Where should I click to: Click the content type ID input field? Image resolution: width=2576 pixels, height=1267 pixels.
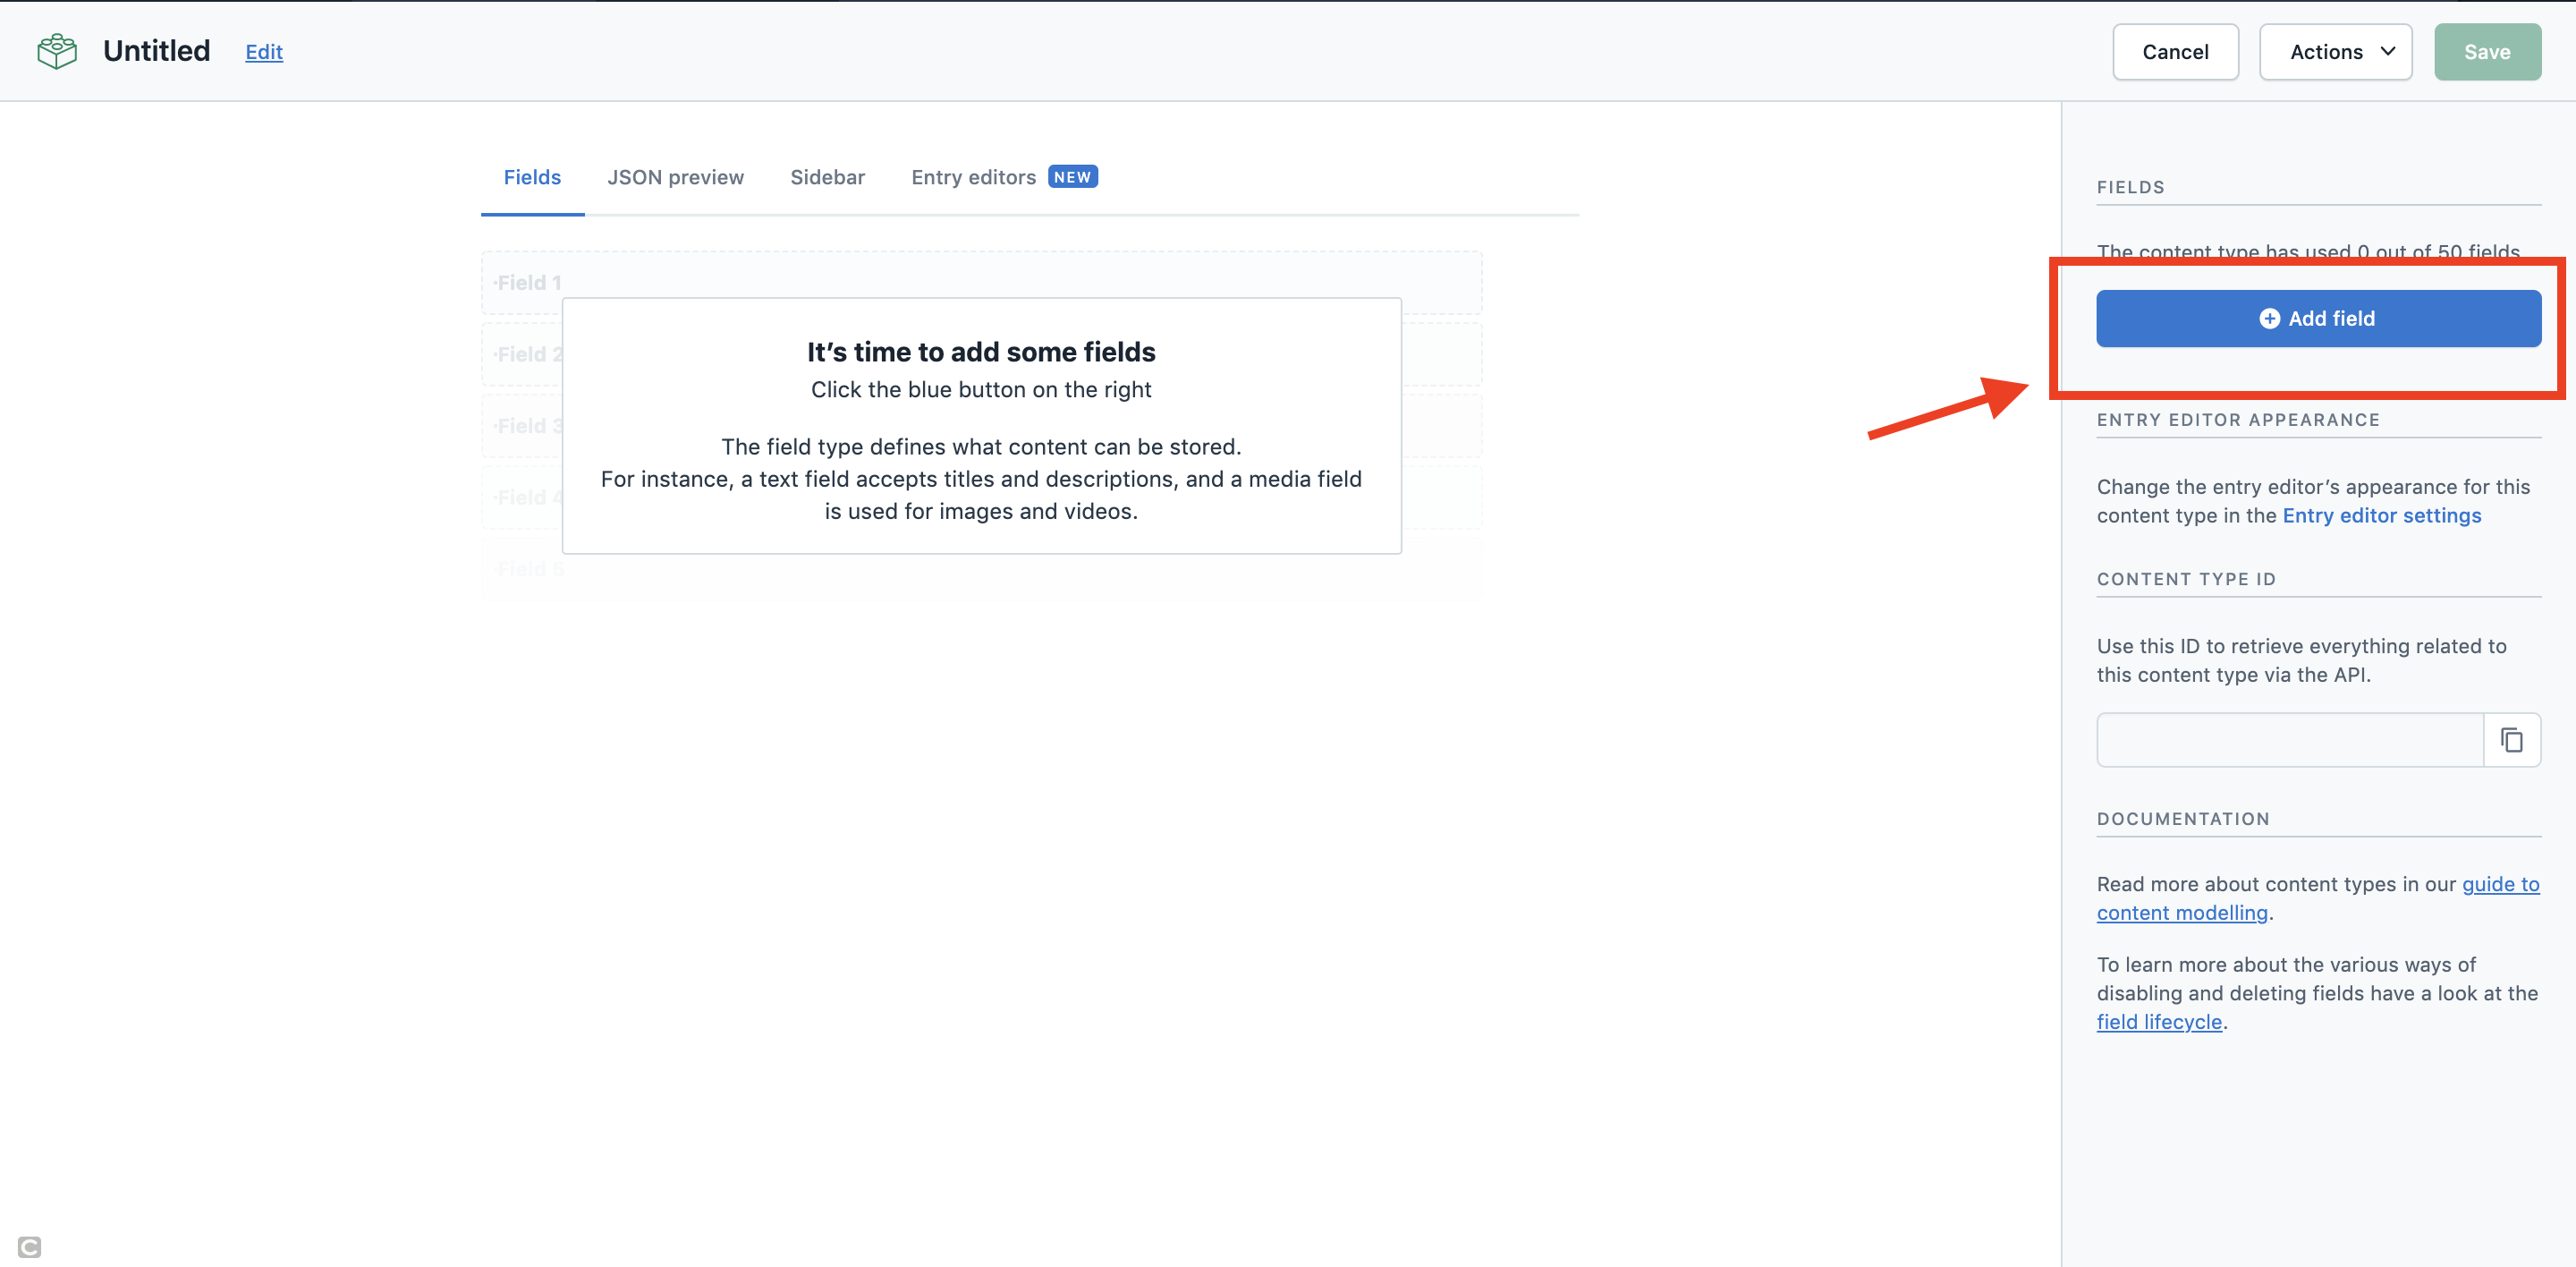tap(2289, 740)
